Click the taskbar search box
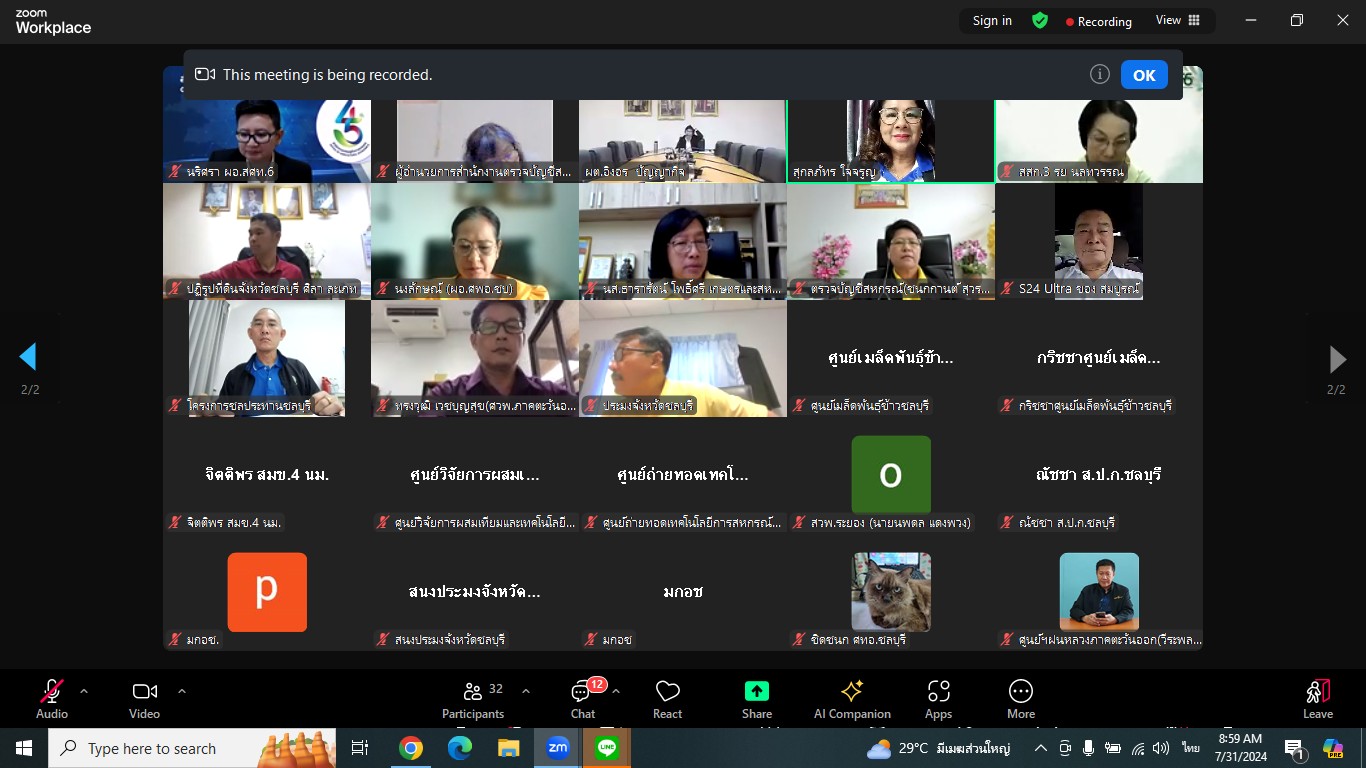The image size is (1366, 768). [x=192, y=748]
